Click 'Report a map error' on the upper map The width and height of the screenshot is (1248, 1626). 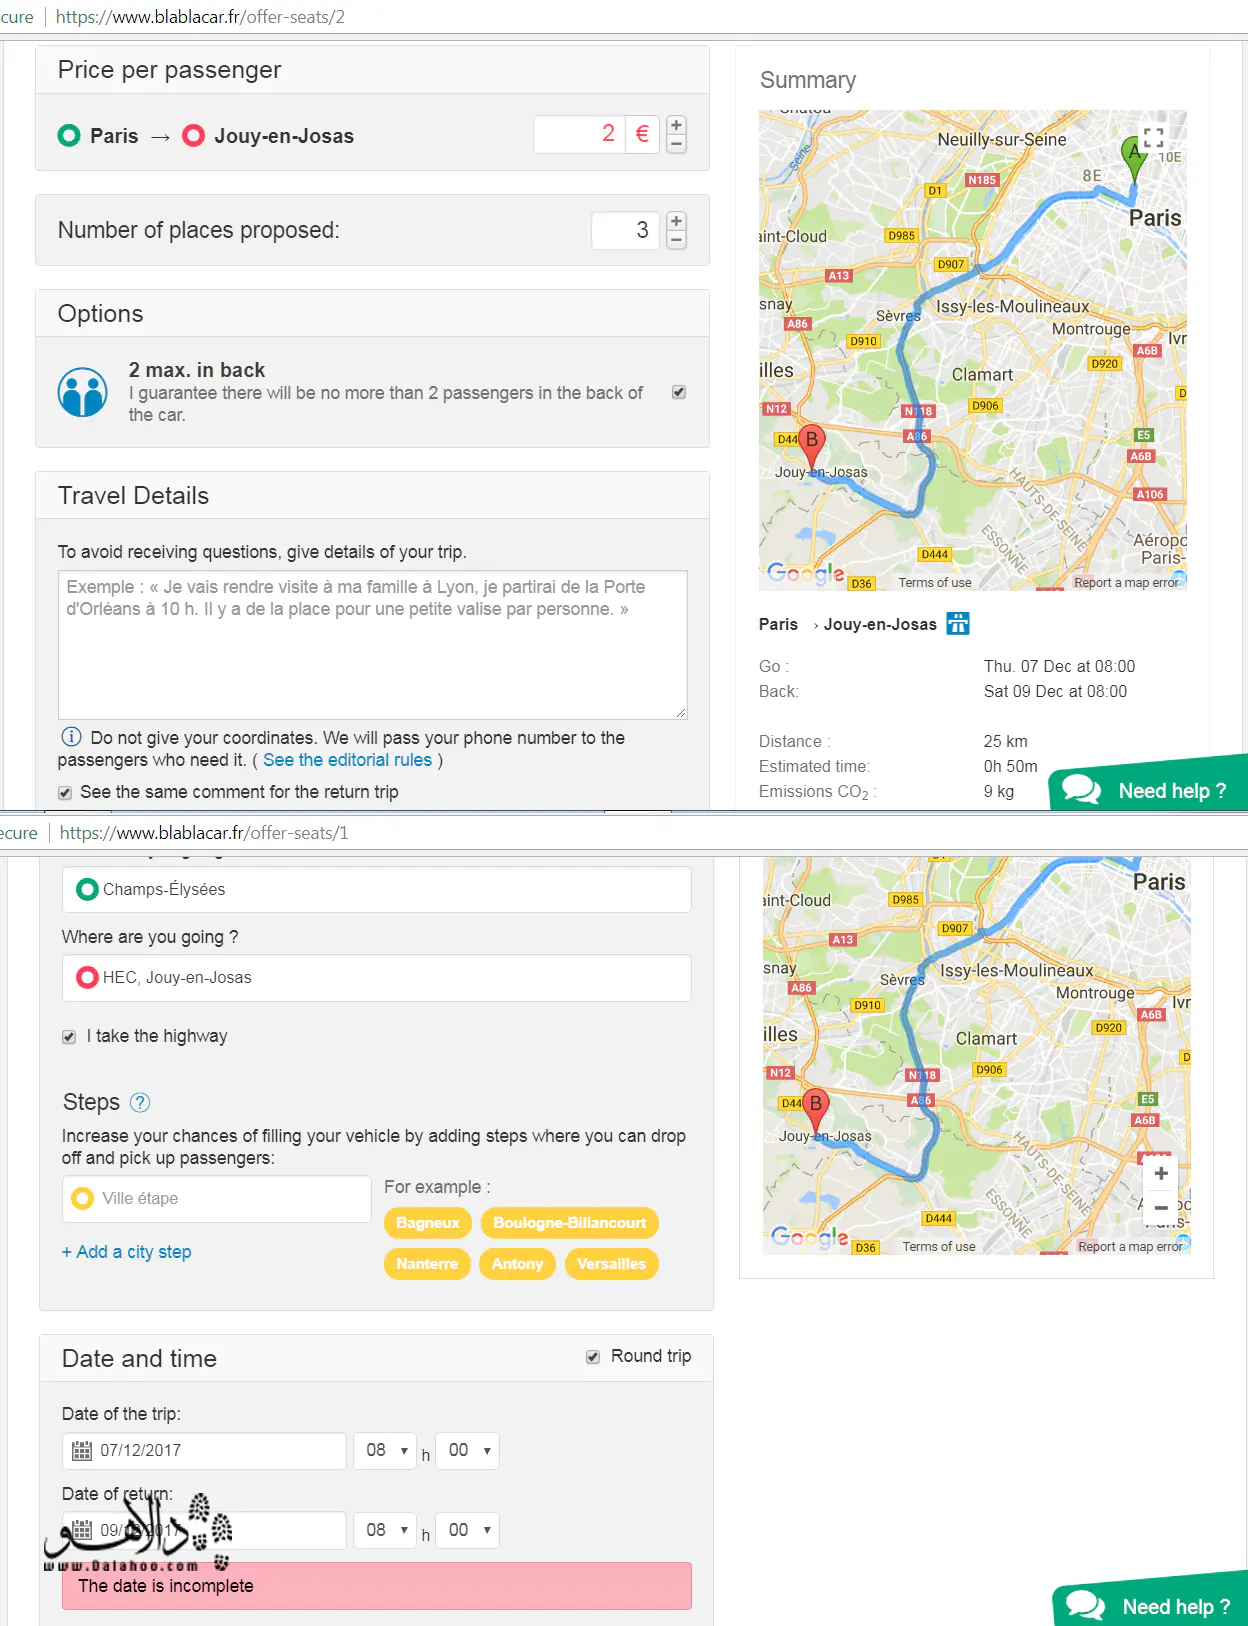click(1127, 583)
